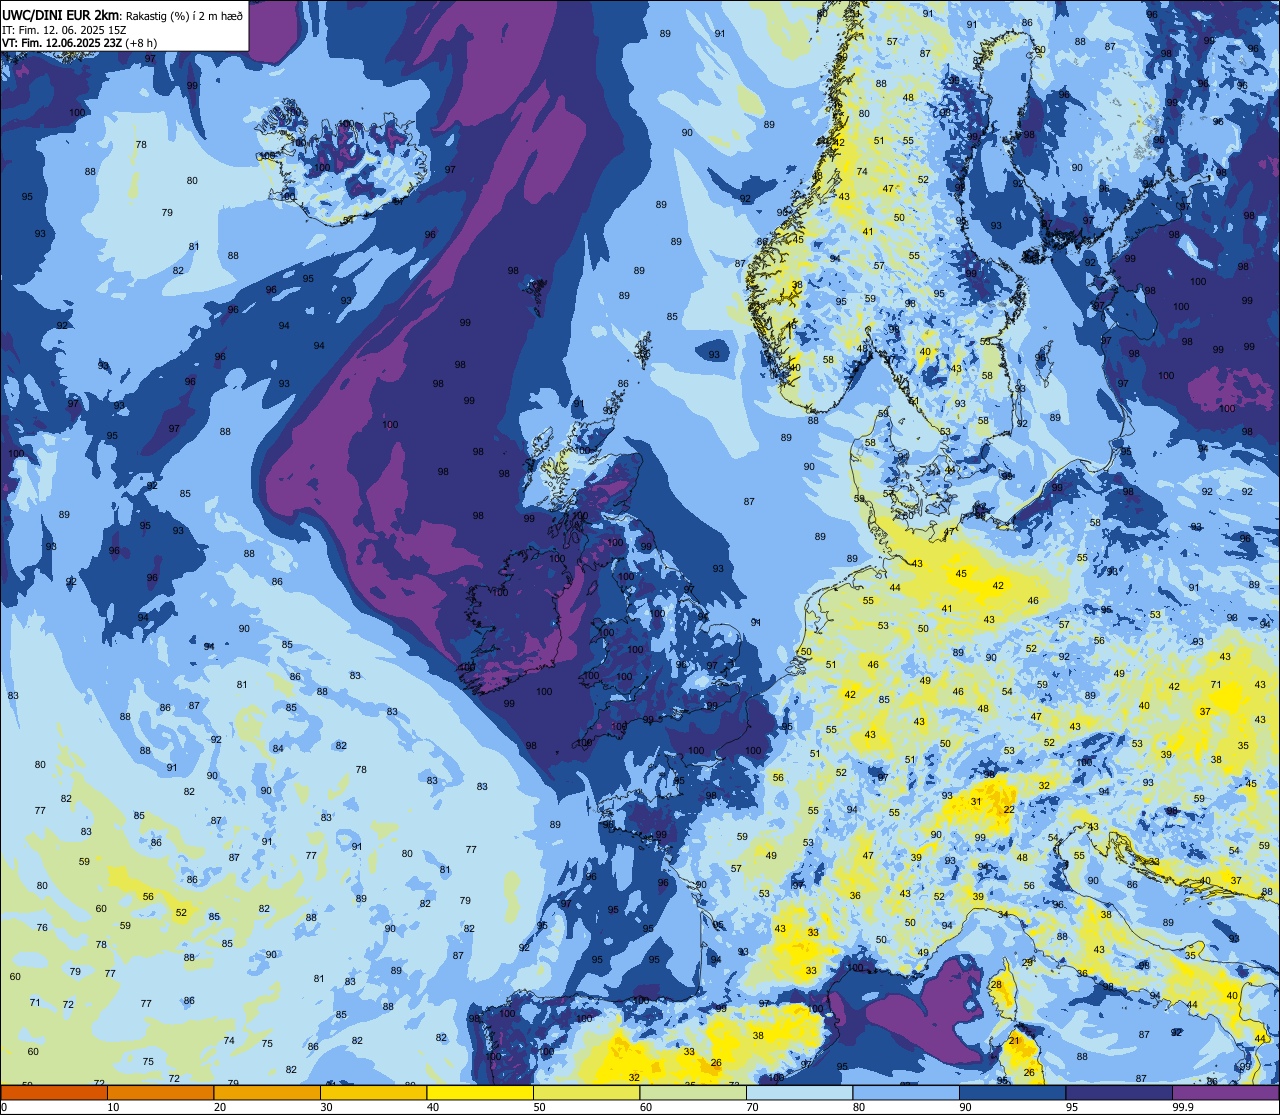
Task: Click the humidity value '21' over Sardinia
Action: coord(1014,1042)
